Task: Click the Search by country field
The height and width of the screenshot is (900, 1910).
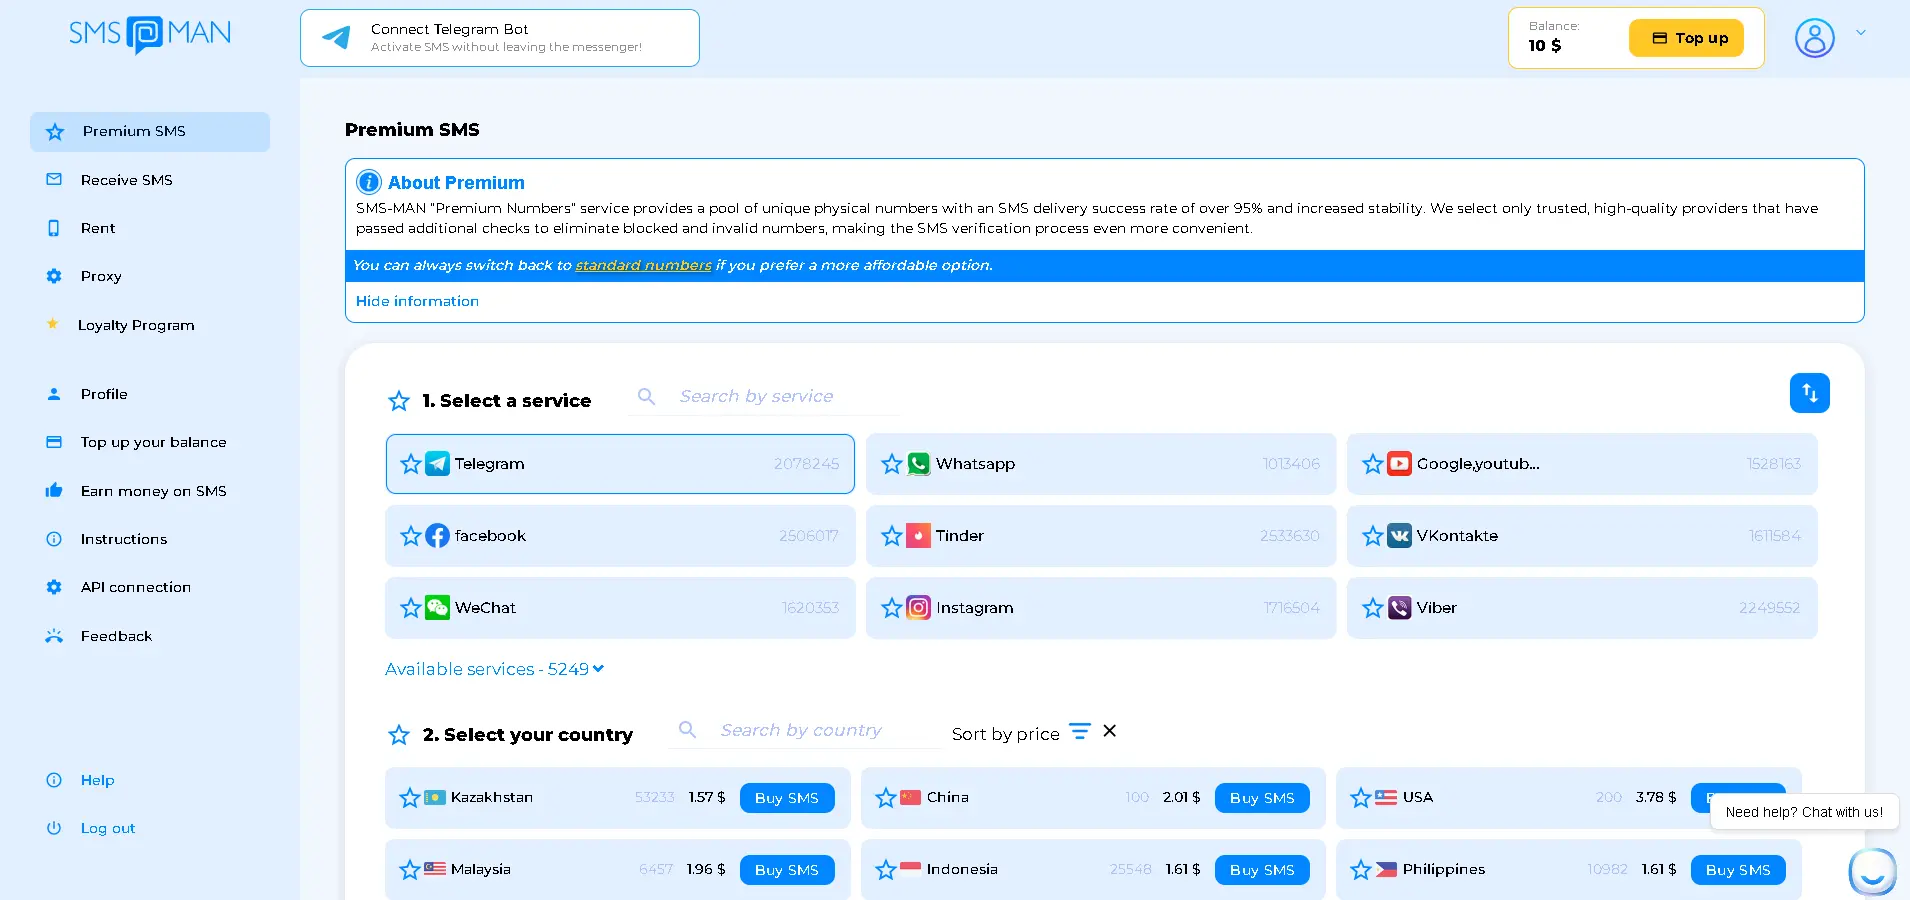Action: [x=806, y=730]
